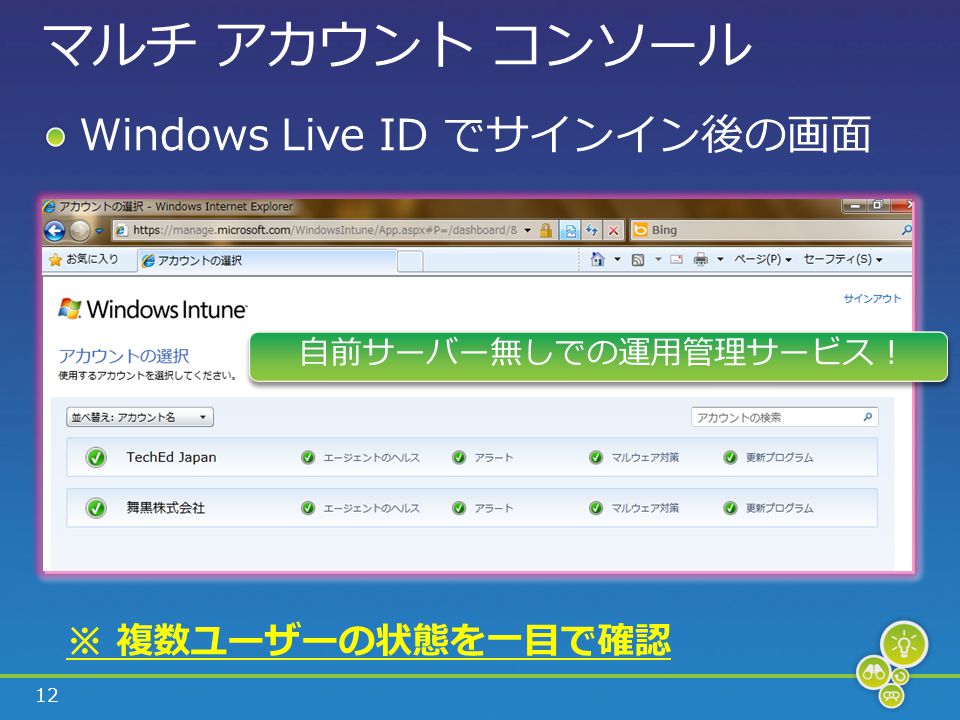Open the Home button dropdown arrow
The image size is (960, 720).
[617, 260]
